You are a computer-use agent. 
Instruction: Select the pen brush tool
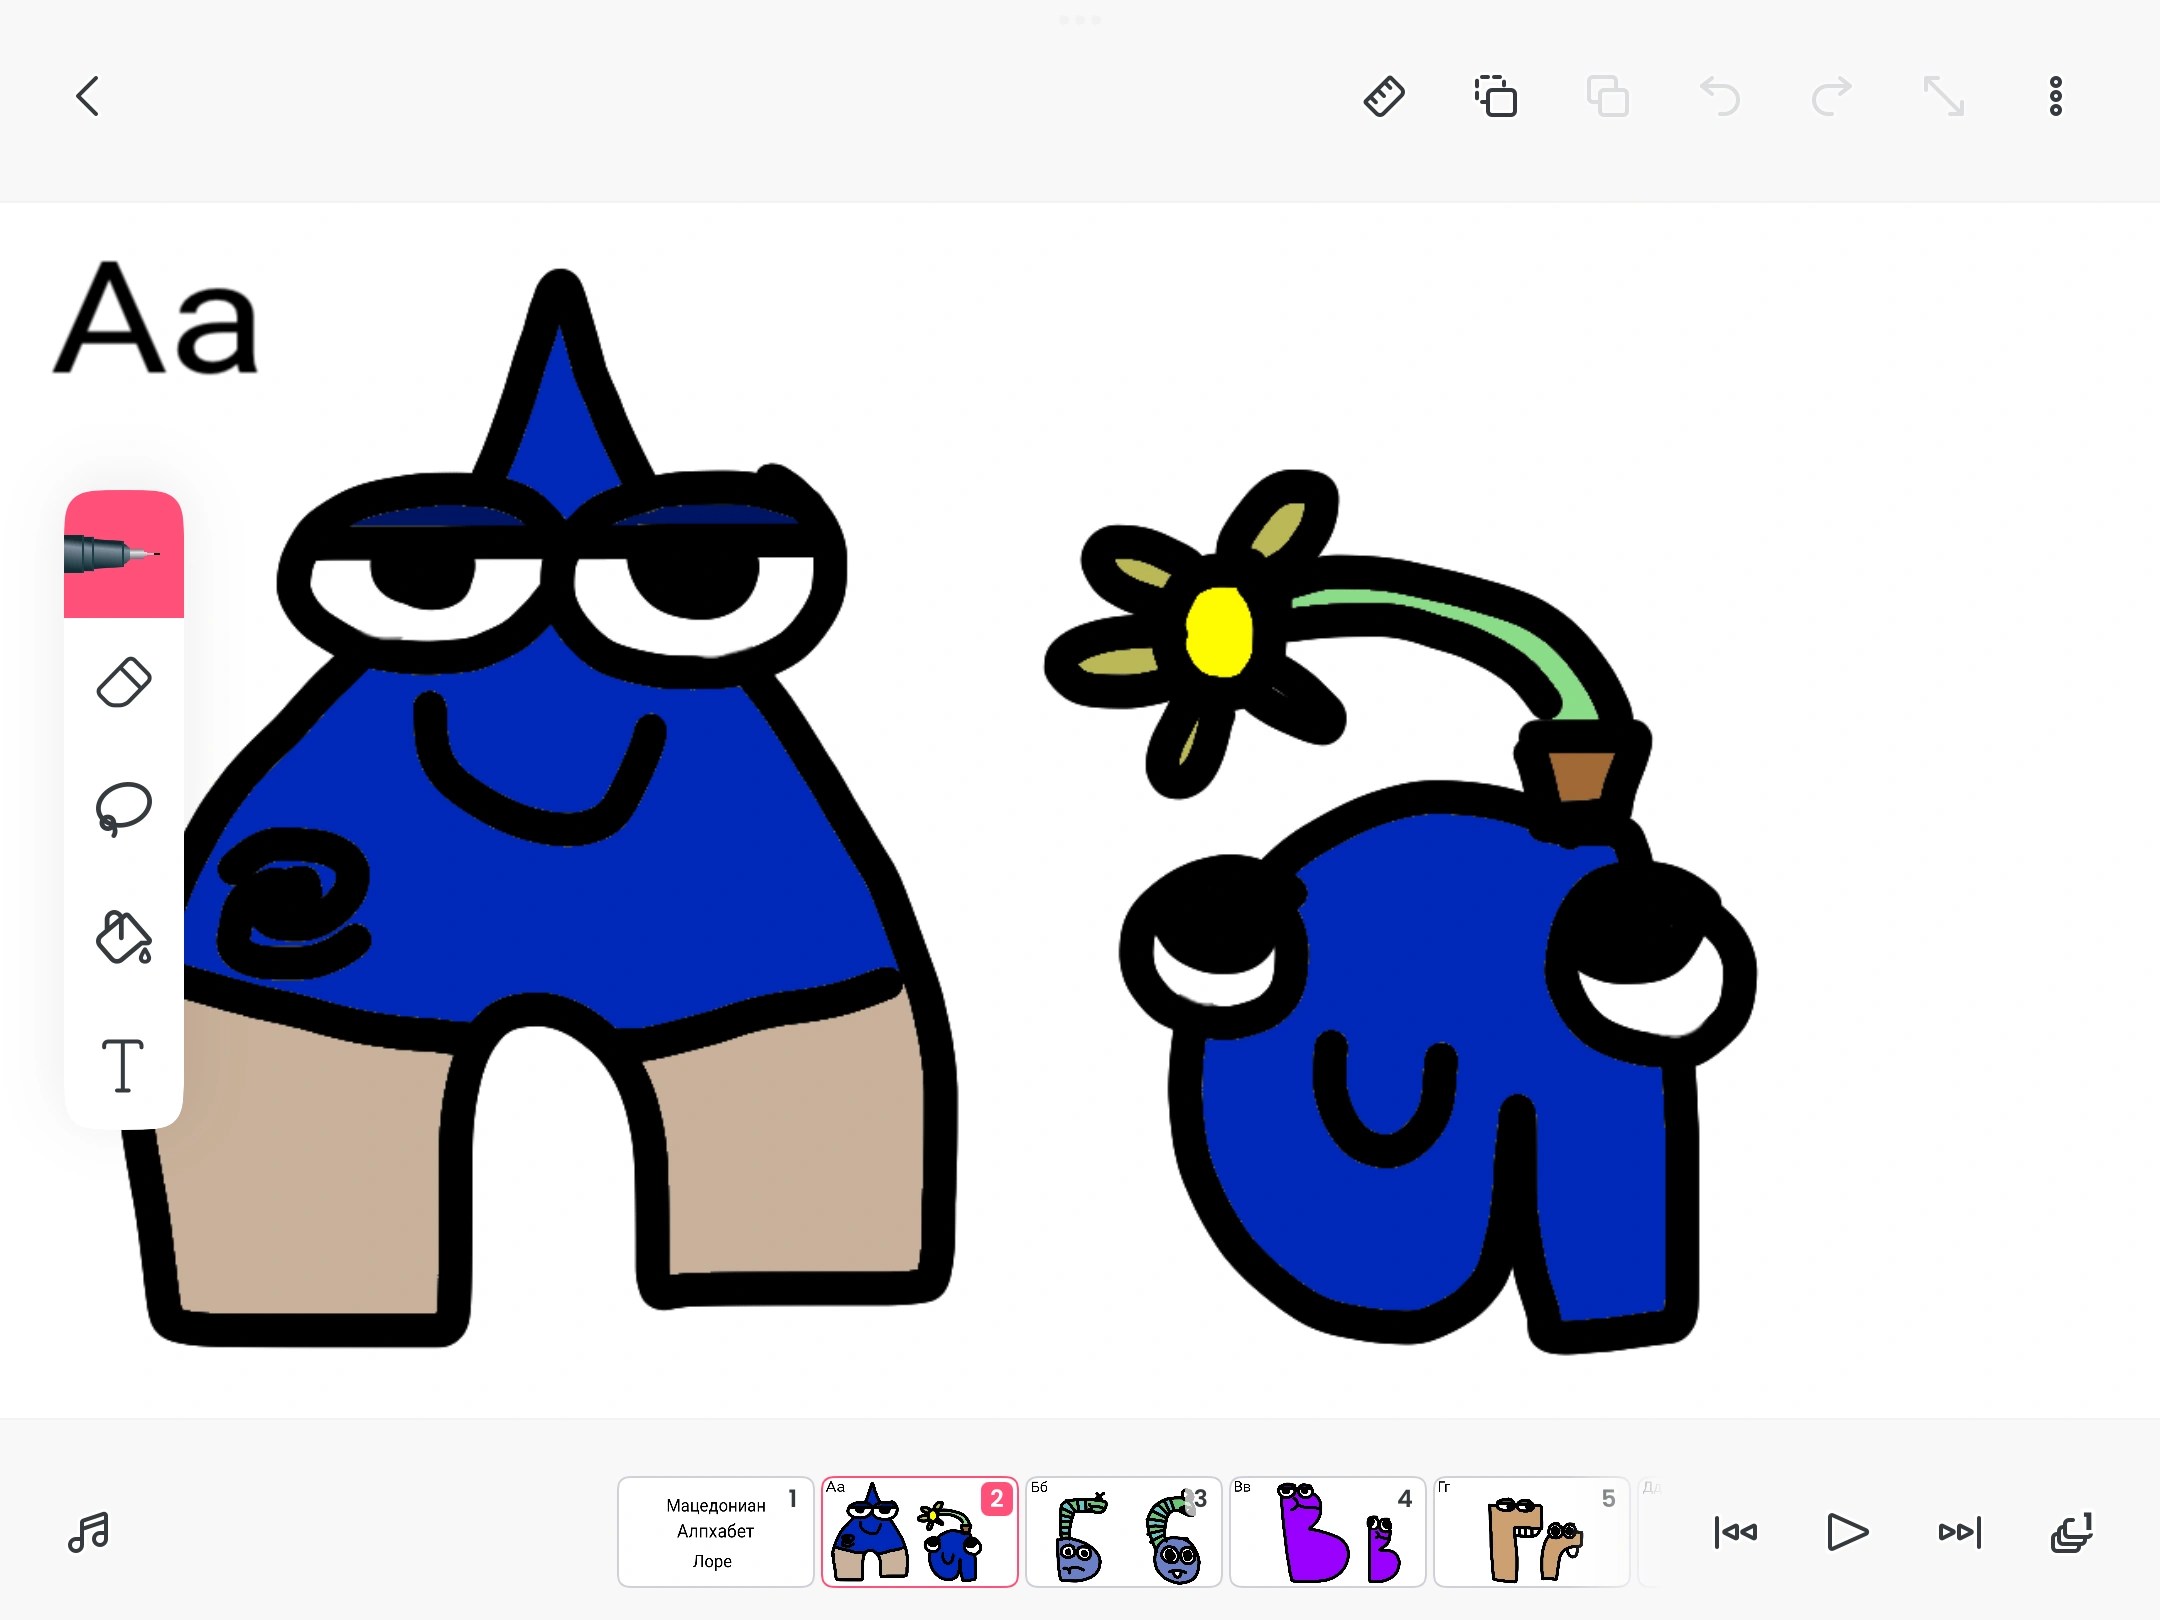point(124,554)
